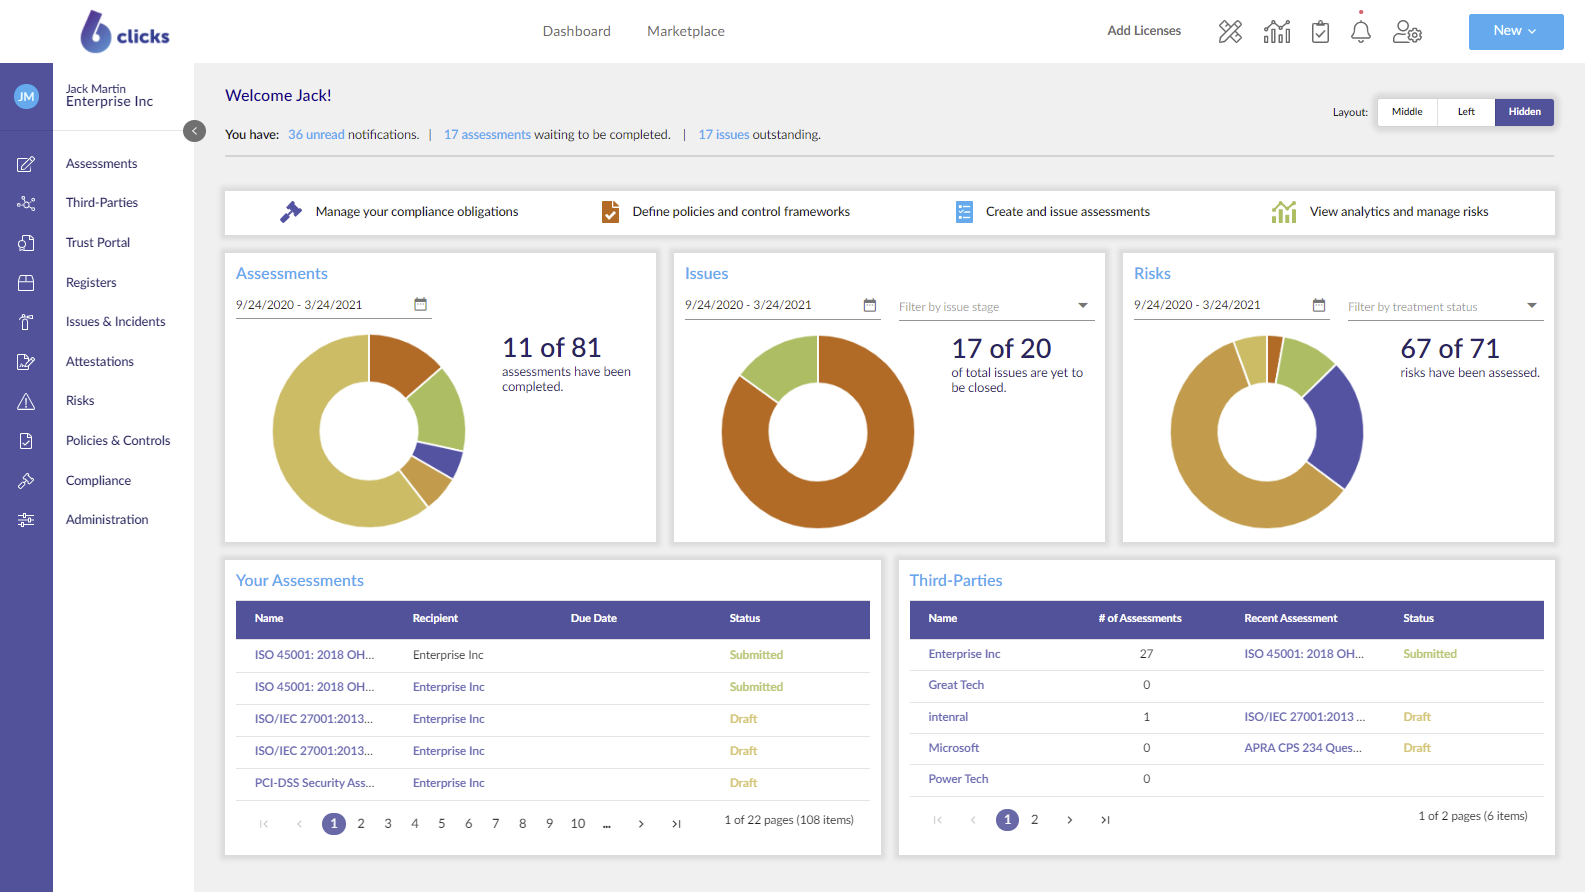This screenshot has height=892, width=1585.
Task: Expand the Filter by issue stage dropdown
Action: point(1082,306)
